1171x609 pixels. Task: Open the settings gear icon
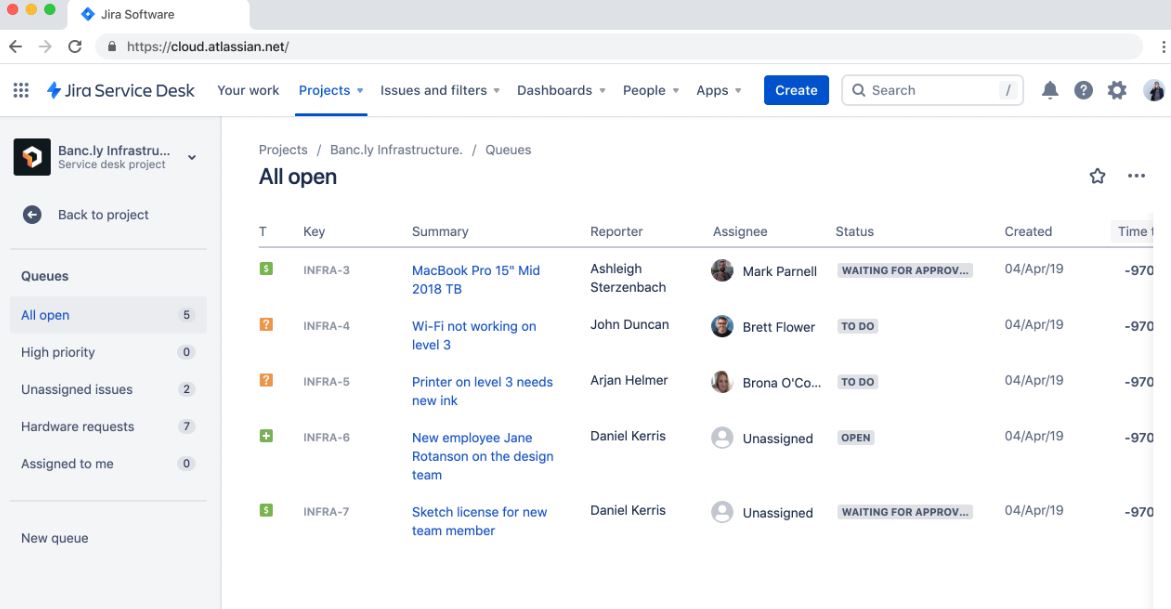1117,90
